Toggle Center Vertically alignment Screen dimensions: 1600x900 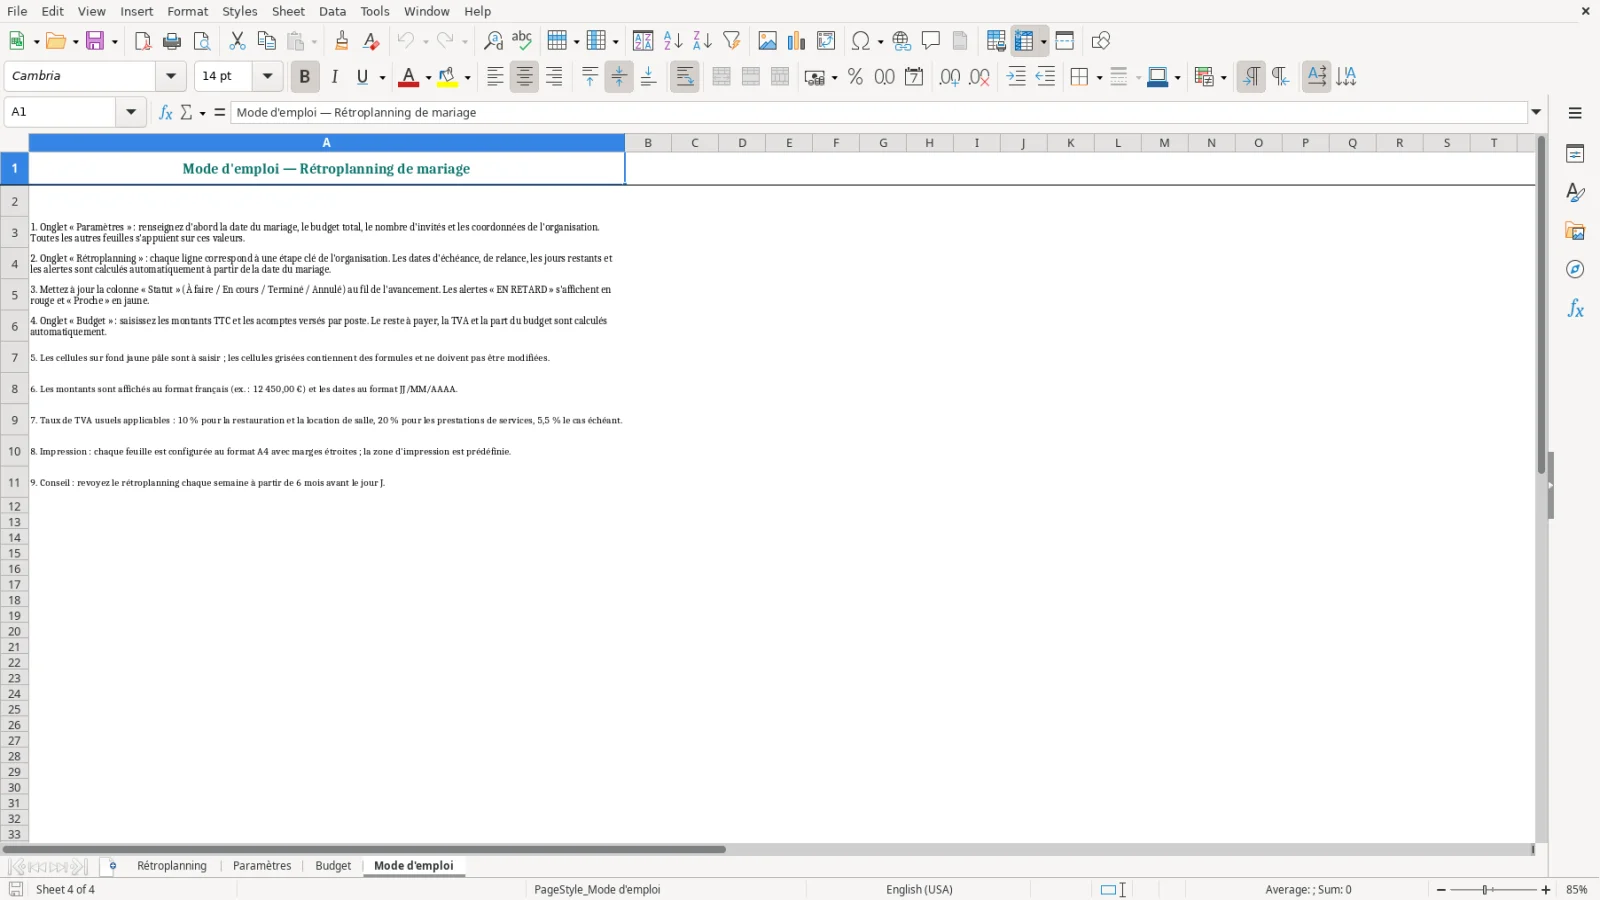(619, 77)
